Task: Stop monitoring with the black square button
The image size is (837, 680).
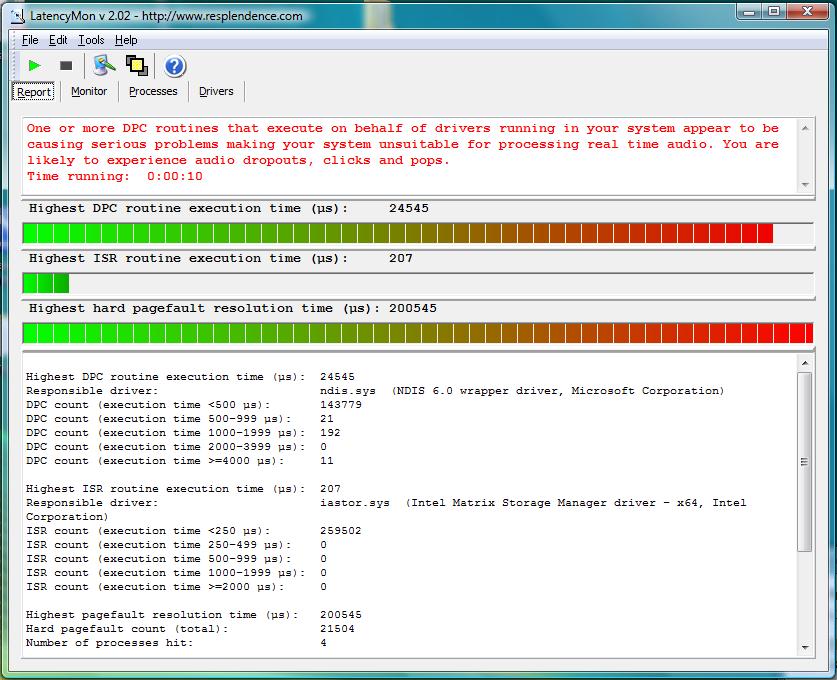Action: tap(66, 66)
